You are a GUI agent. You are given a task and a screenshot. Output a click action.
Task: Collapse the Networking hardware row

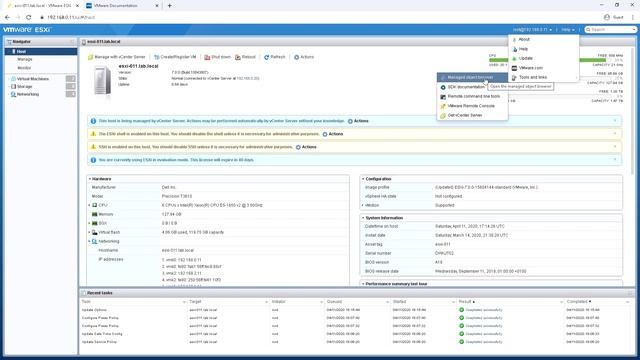[89, 241]
